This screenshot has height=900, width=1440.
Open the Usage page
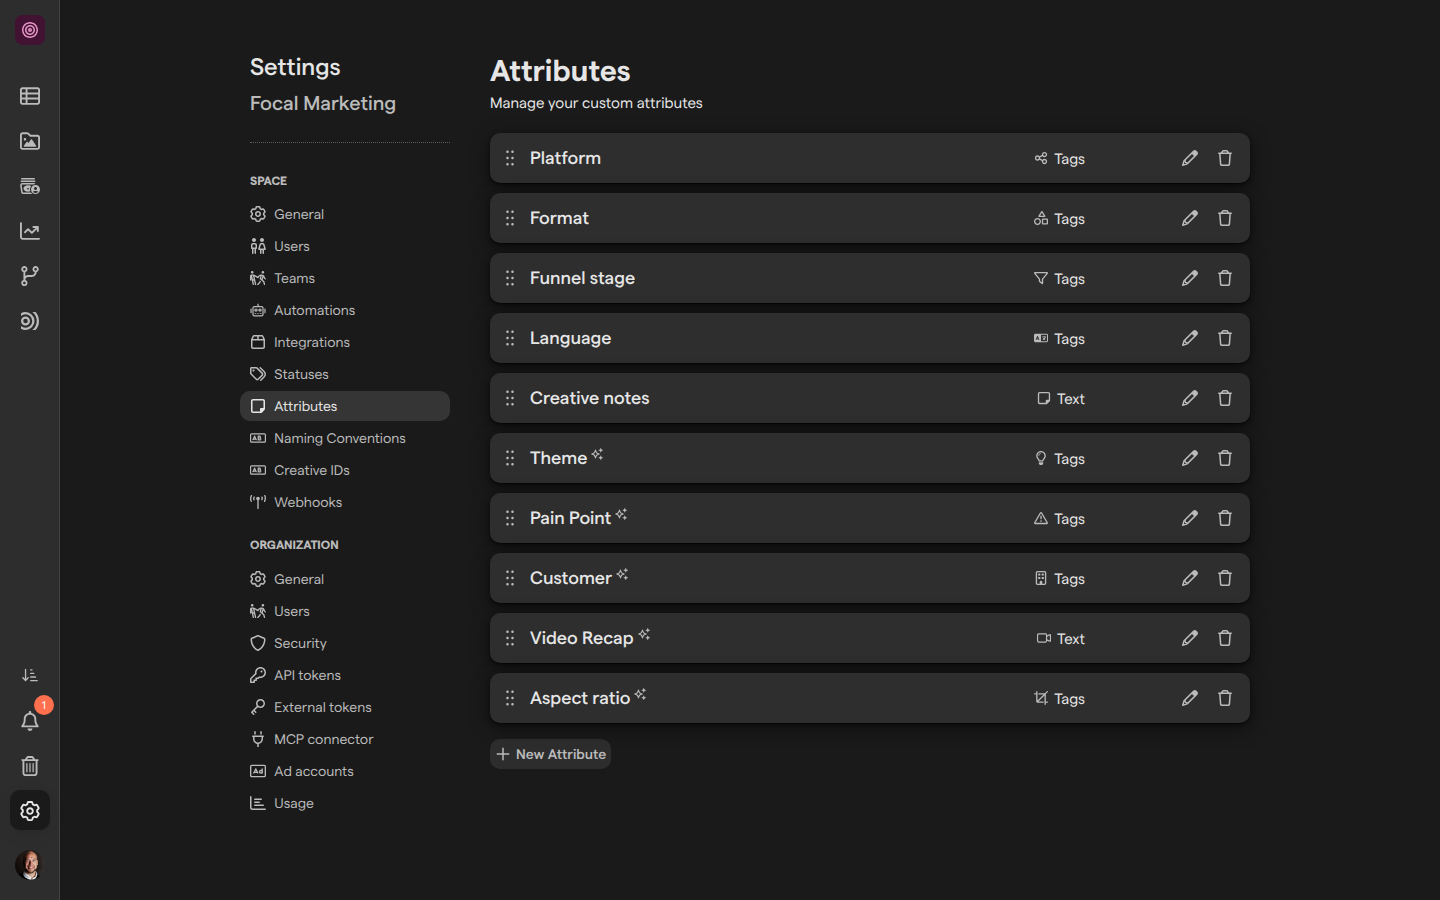coord(345,803)
